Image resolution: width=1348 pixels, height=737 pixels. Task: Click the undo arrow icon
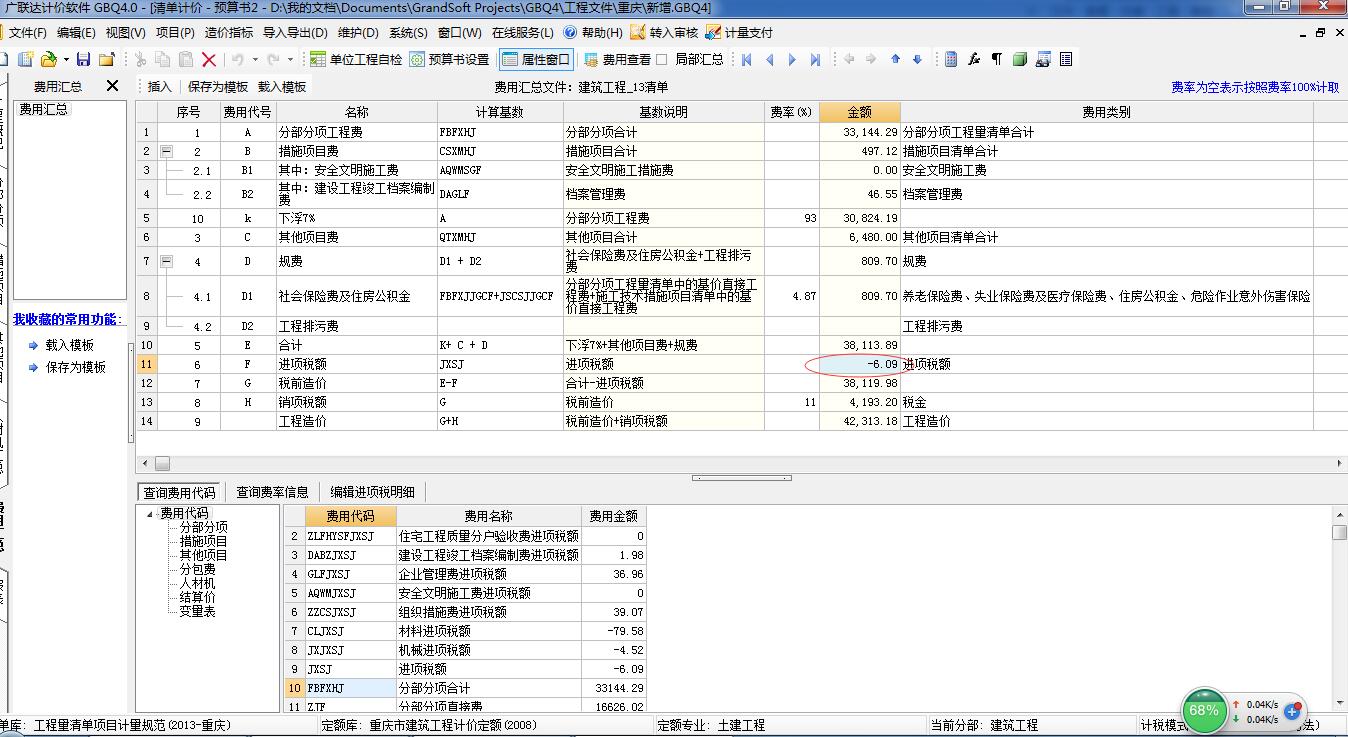point(239,60)
